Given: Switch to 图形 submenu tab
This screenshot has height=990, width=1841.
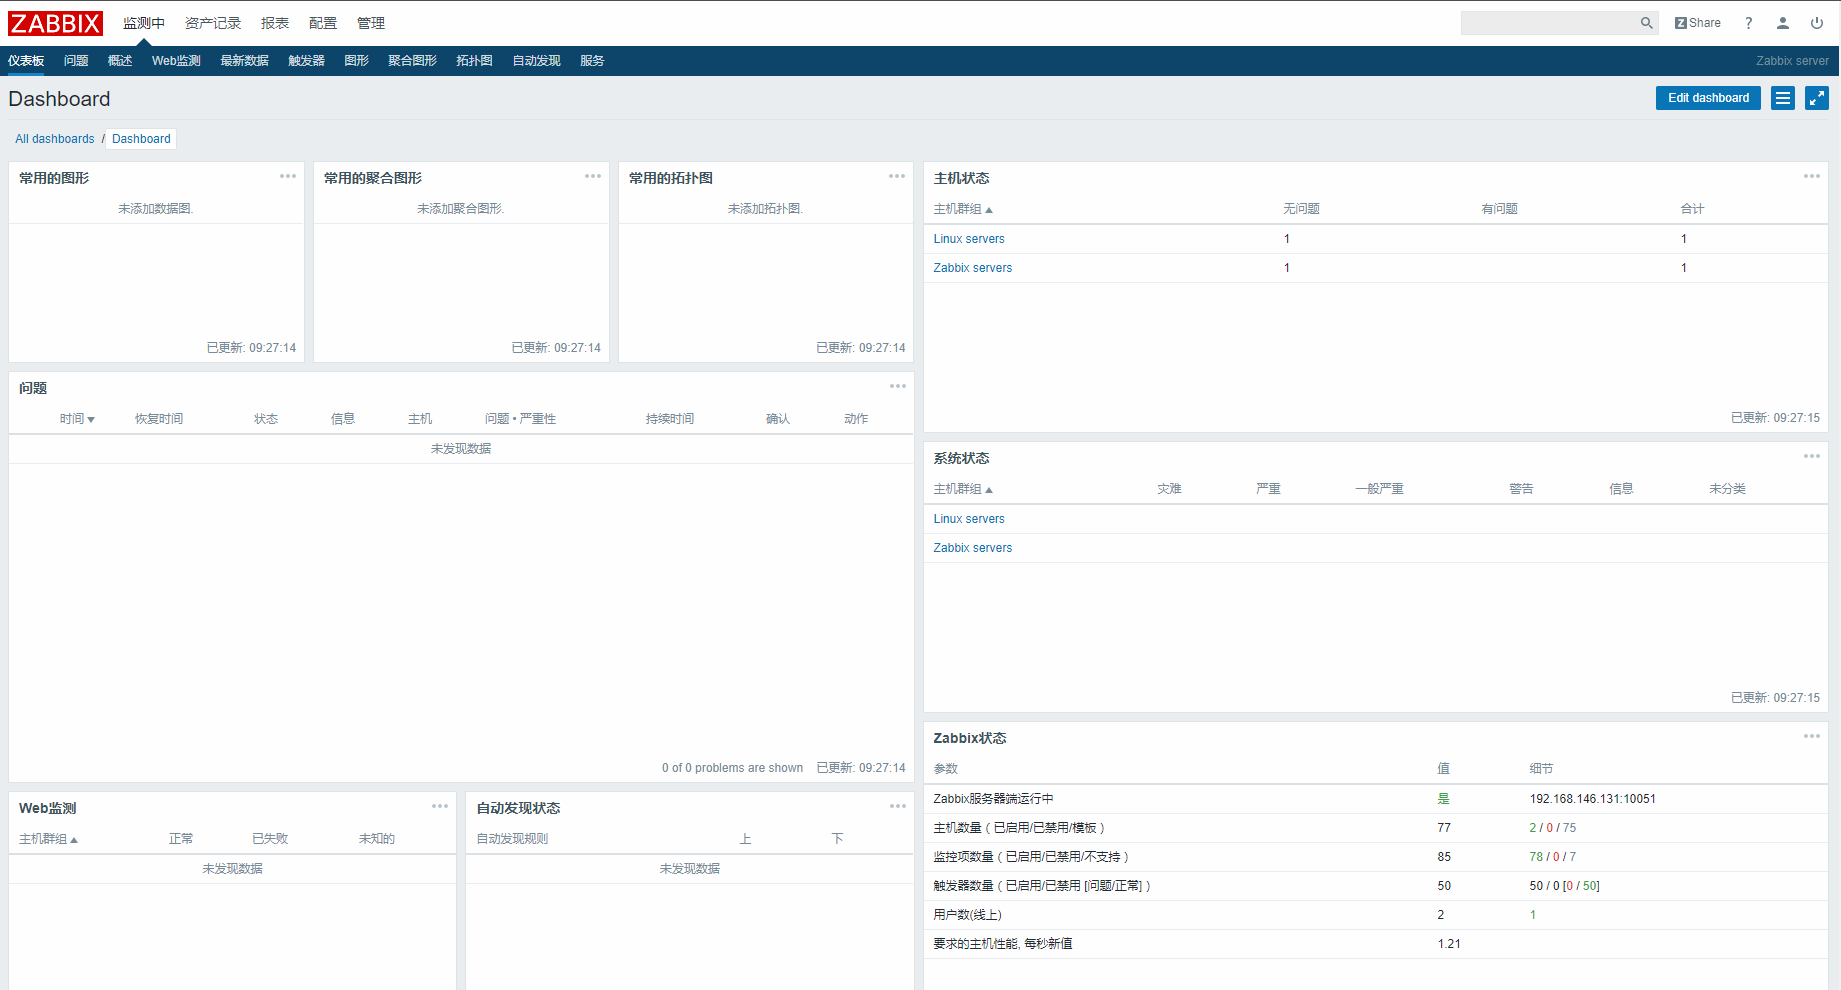Looking at the screenshot, I should pyautogui.click(x=356, y=61).
